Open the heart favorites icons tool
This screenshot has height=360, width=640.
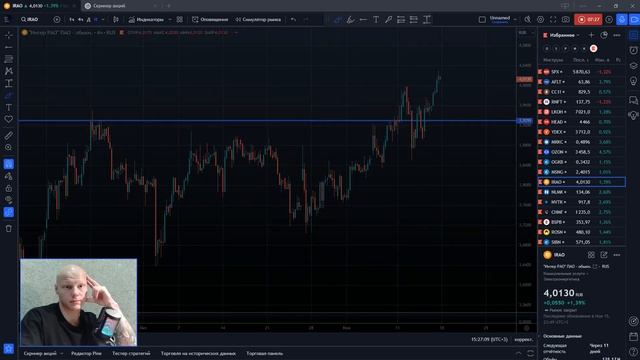[x=9, y=119]
